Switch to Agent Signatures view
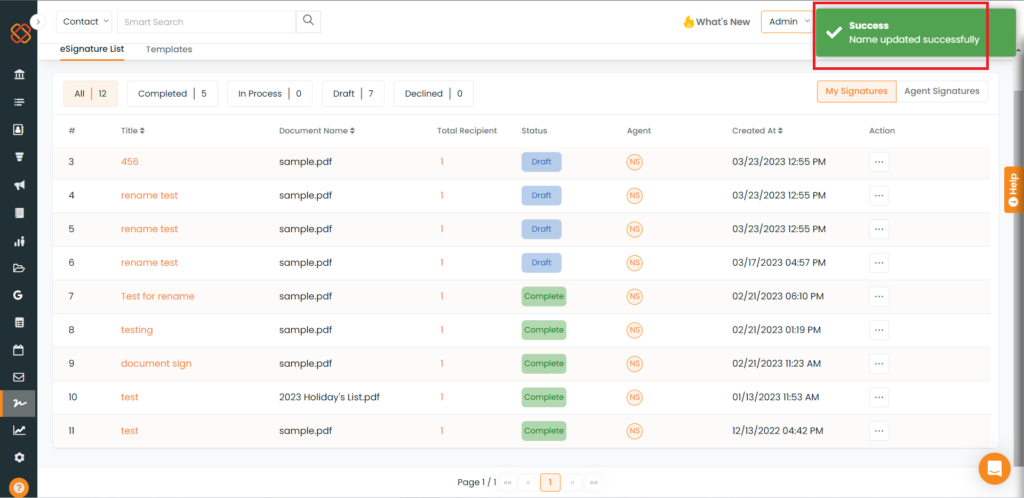The height and width of the screenshot is (498, 1024). (942, 91)
